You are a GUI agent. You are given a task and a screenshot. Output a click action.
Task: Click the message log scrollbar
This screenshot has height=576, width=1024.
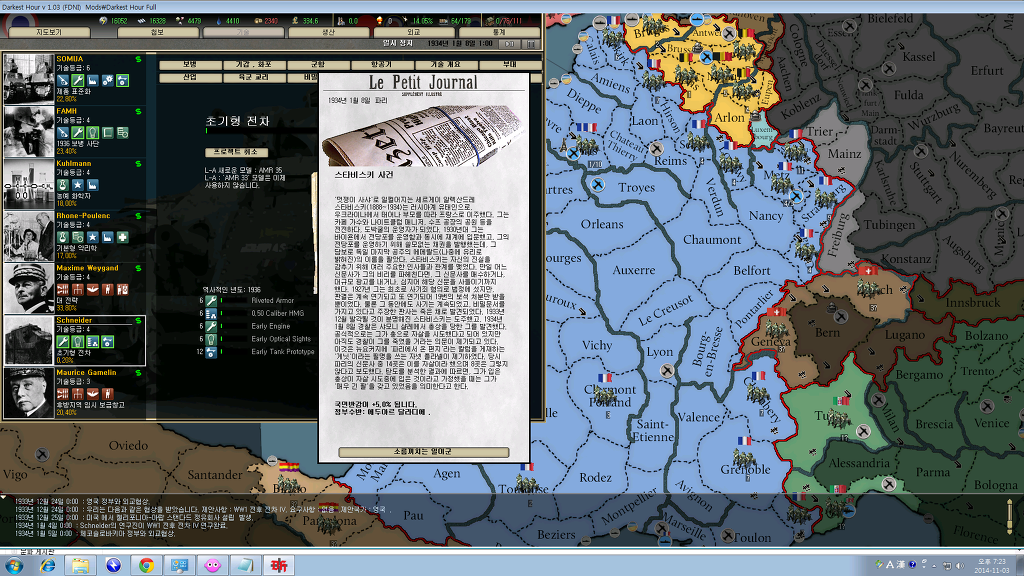click(x=1010, y=516)
